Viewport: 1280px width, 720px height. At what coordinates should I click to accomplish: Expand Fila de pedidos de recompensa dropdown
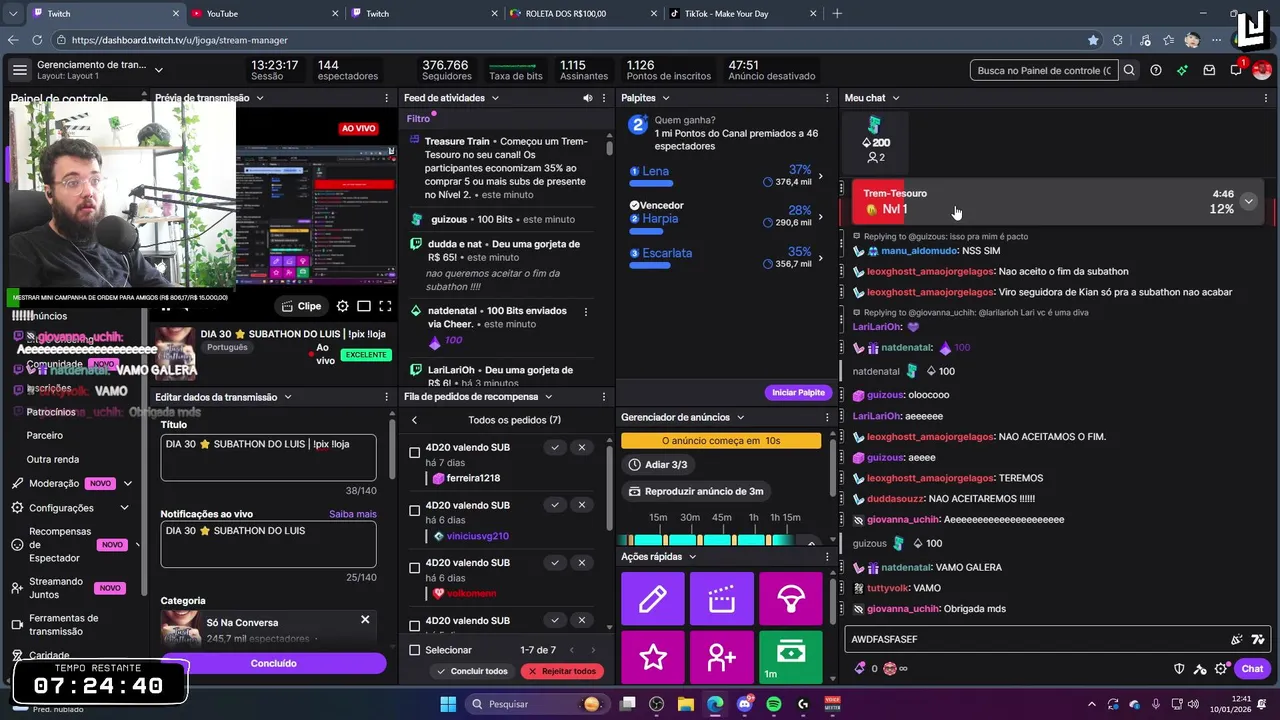[549, 397]
